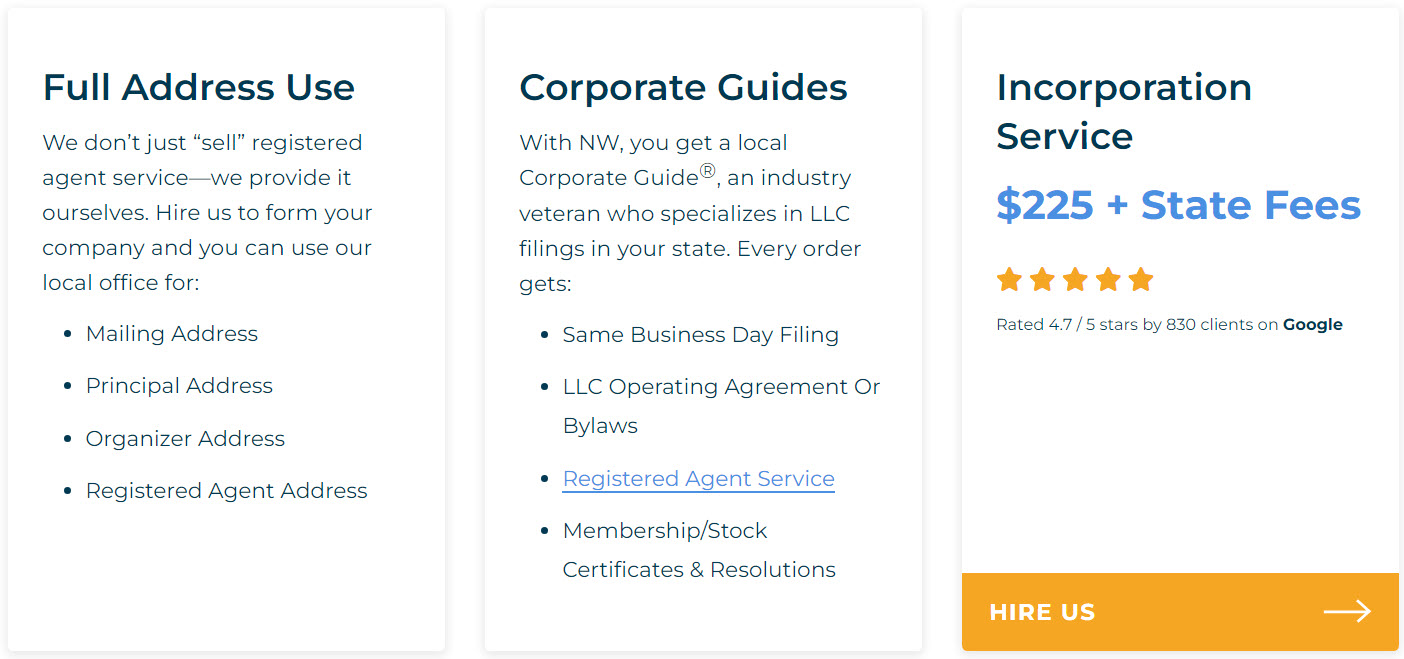Click the registered trademark symbol after Corporate Guide
Screen dimensions: 1404x659
(707, 172)
